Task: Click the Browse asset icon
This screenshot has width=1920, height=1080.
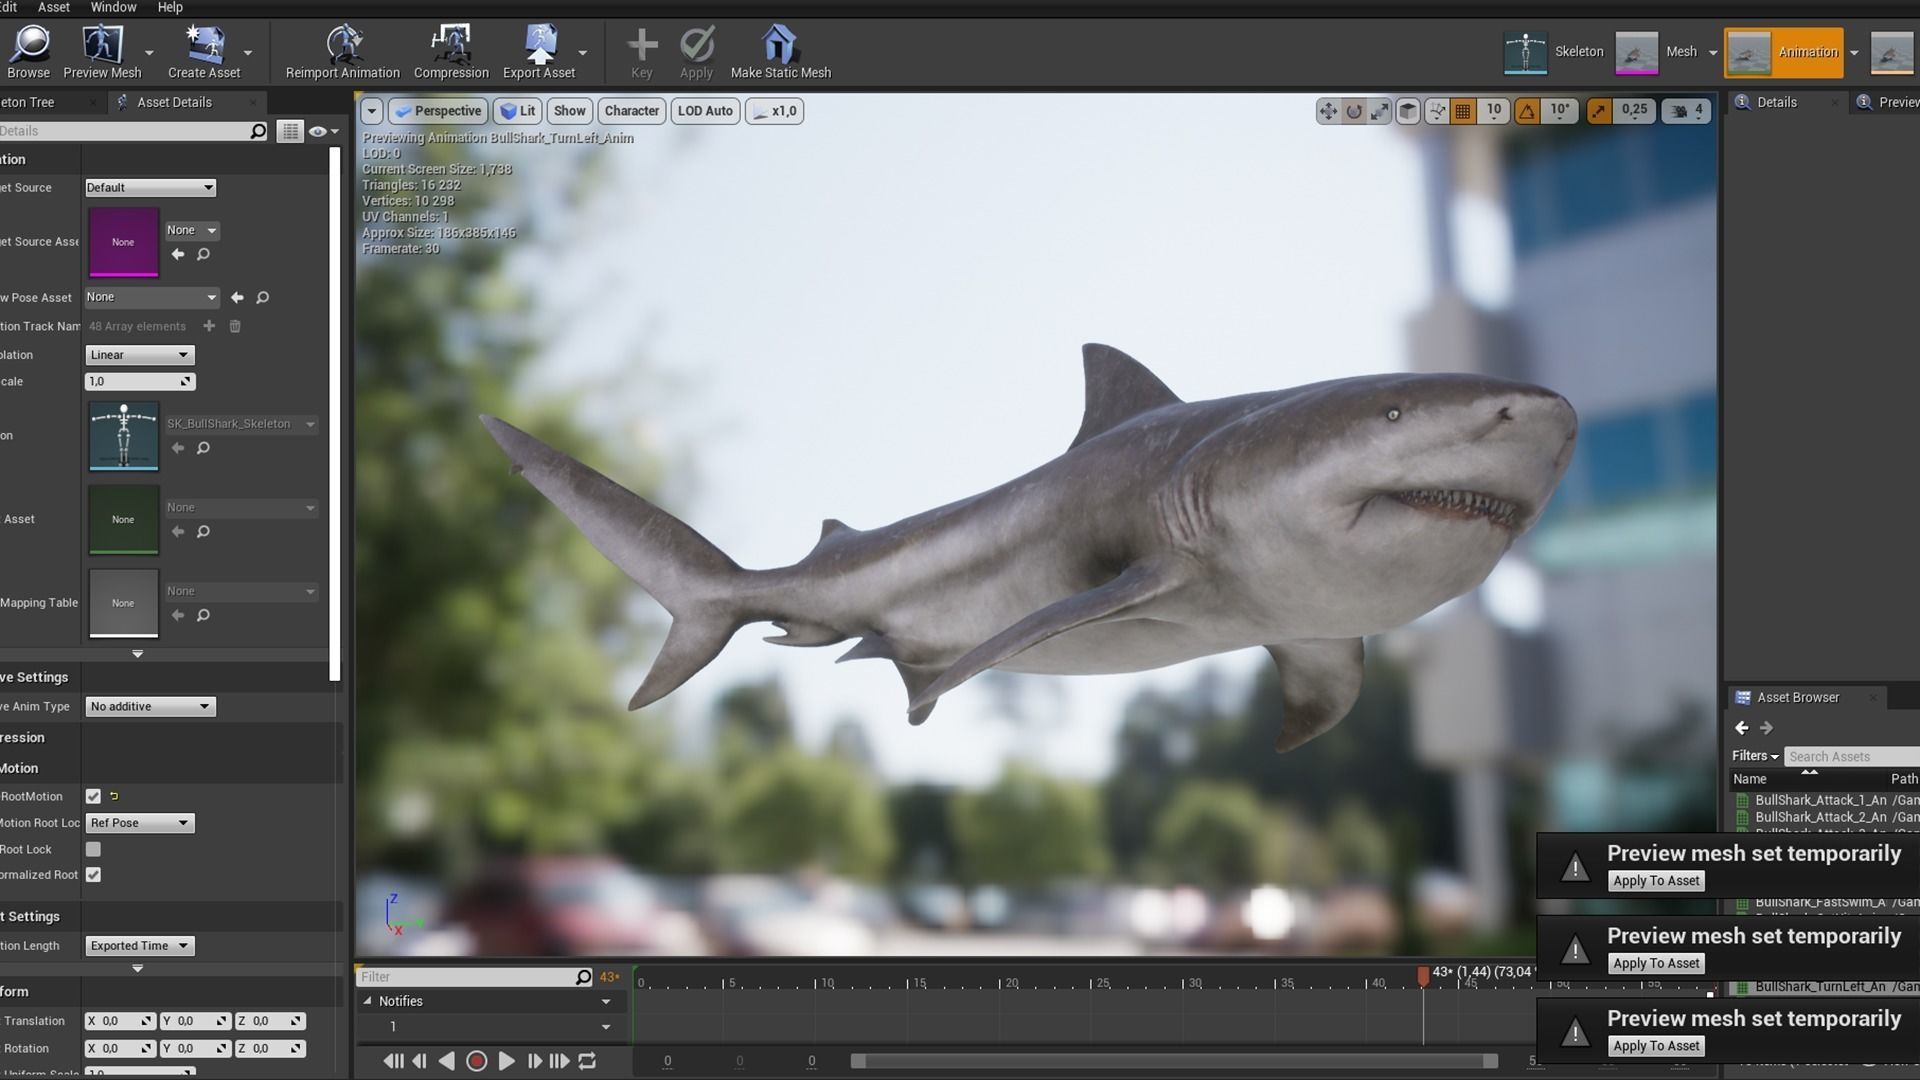Action: tap(28, 45)
